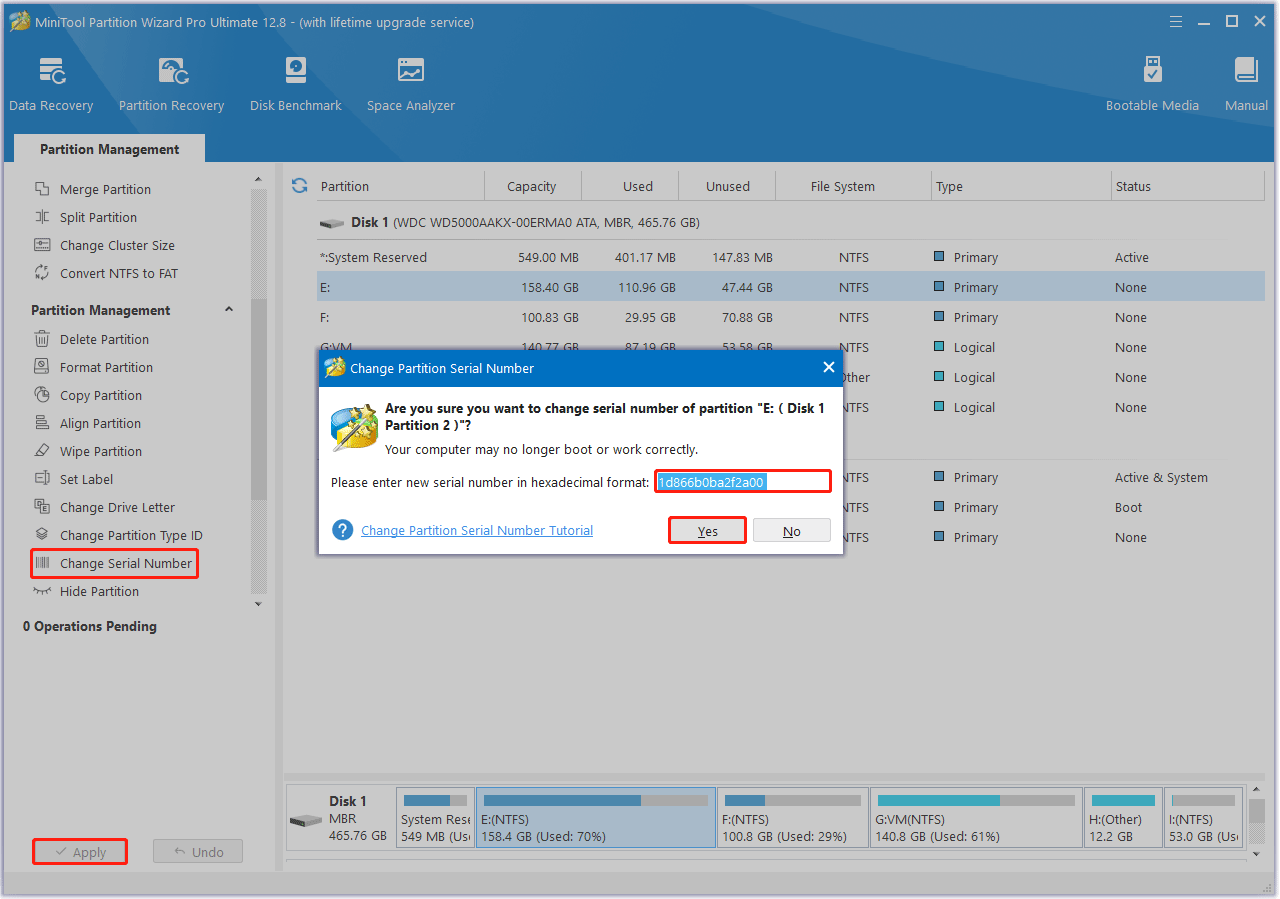Click Change Serial Number action
Viewport: 1280px width, 899px height.
114,563
